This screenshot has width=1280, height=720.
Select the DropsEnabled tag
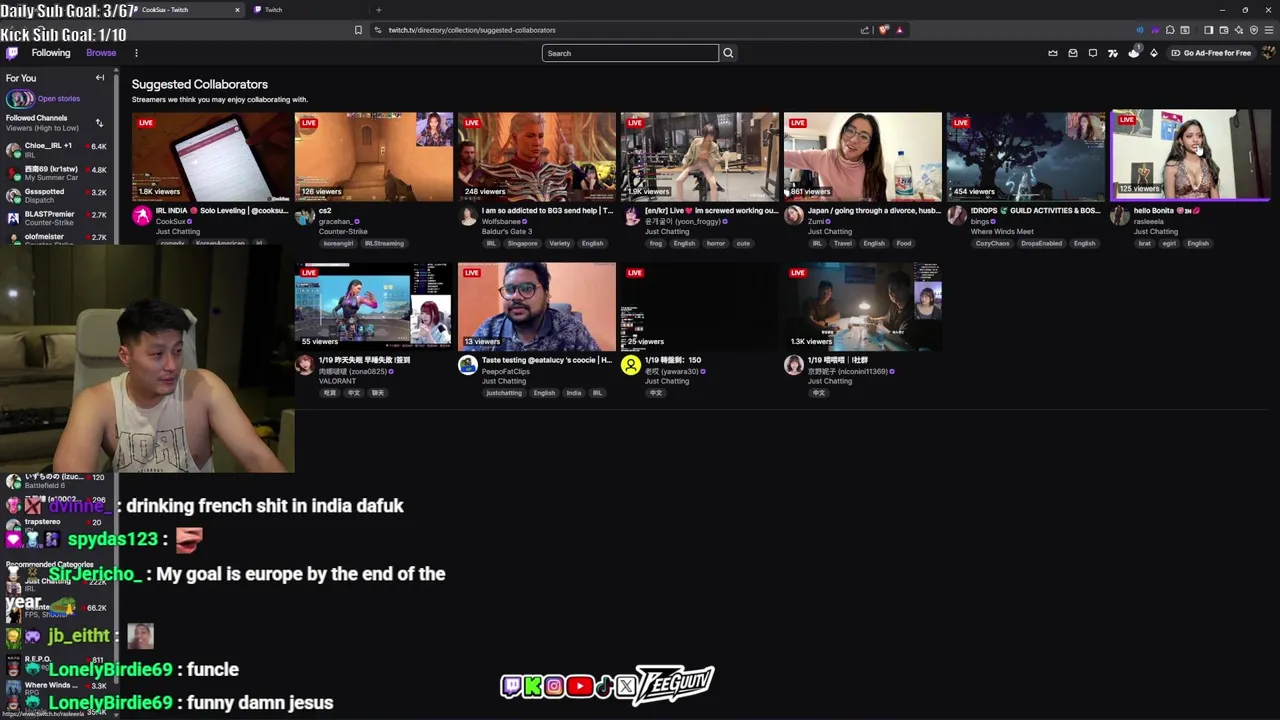pyautogui.click(x=1042, y=243)
